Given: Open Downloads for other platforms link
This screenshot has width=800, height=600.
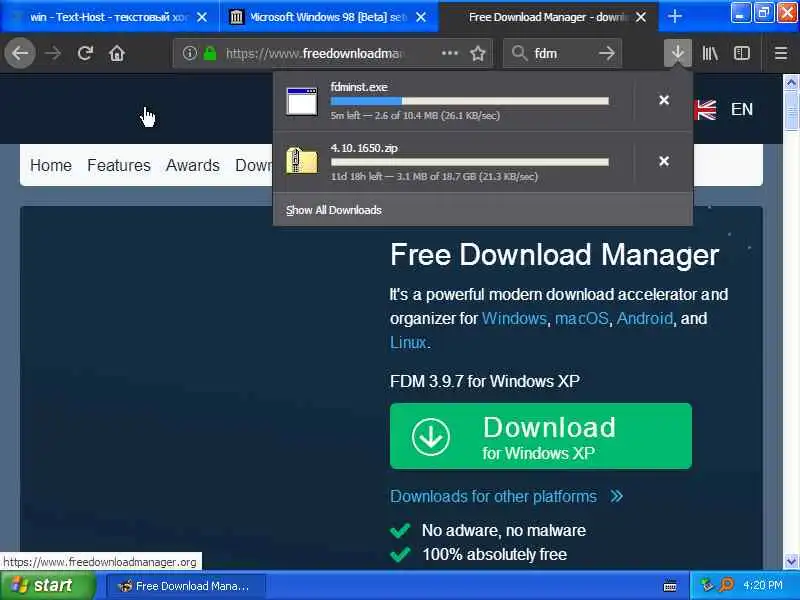Looking at the screenshot, I should pyautogui.click(x=507, y=496).
